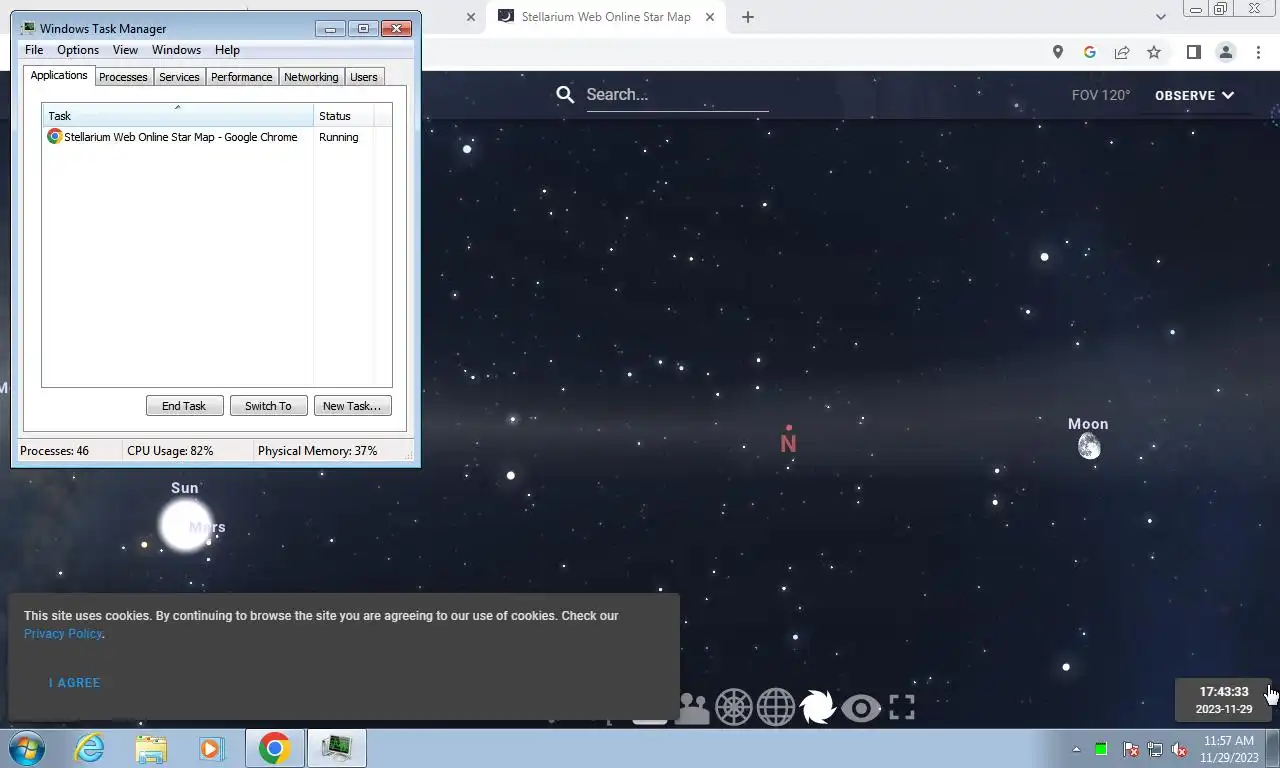Show hidden tray icons arrow
The width and height of the screenshot is (1280, 768).
(x=1077, y=749)
